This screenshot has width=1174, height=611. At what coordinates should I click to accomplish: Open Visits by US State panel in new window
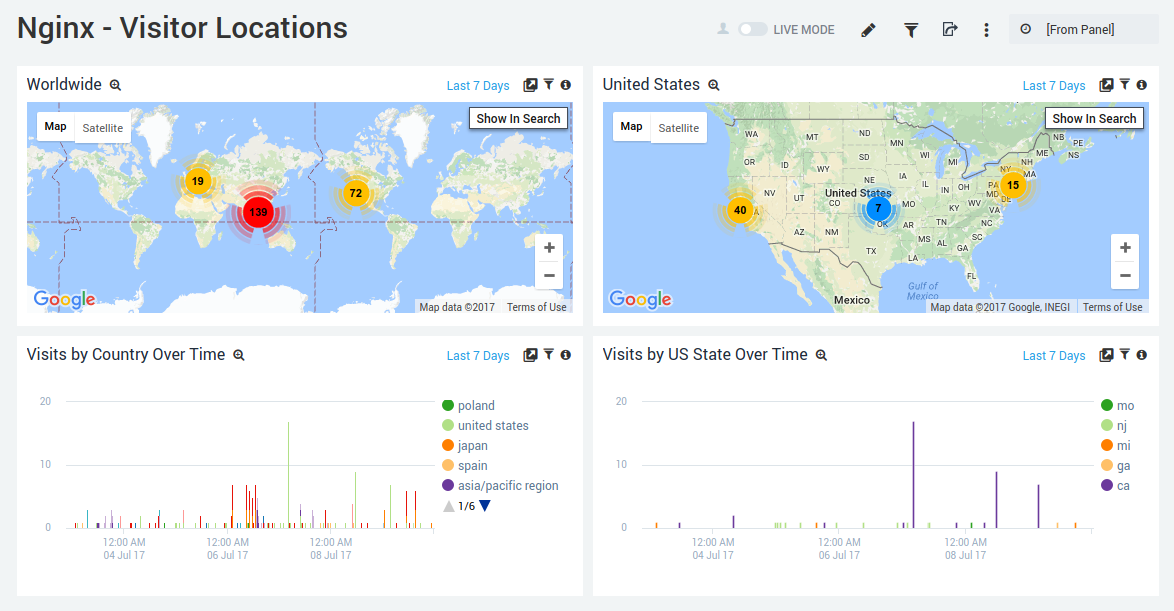coord(1106,355)
